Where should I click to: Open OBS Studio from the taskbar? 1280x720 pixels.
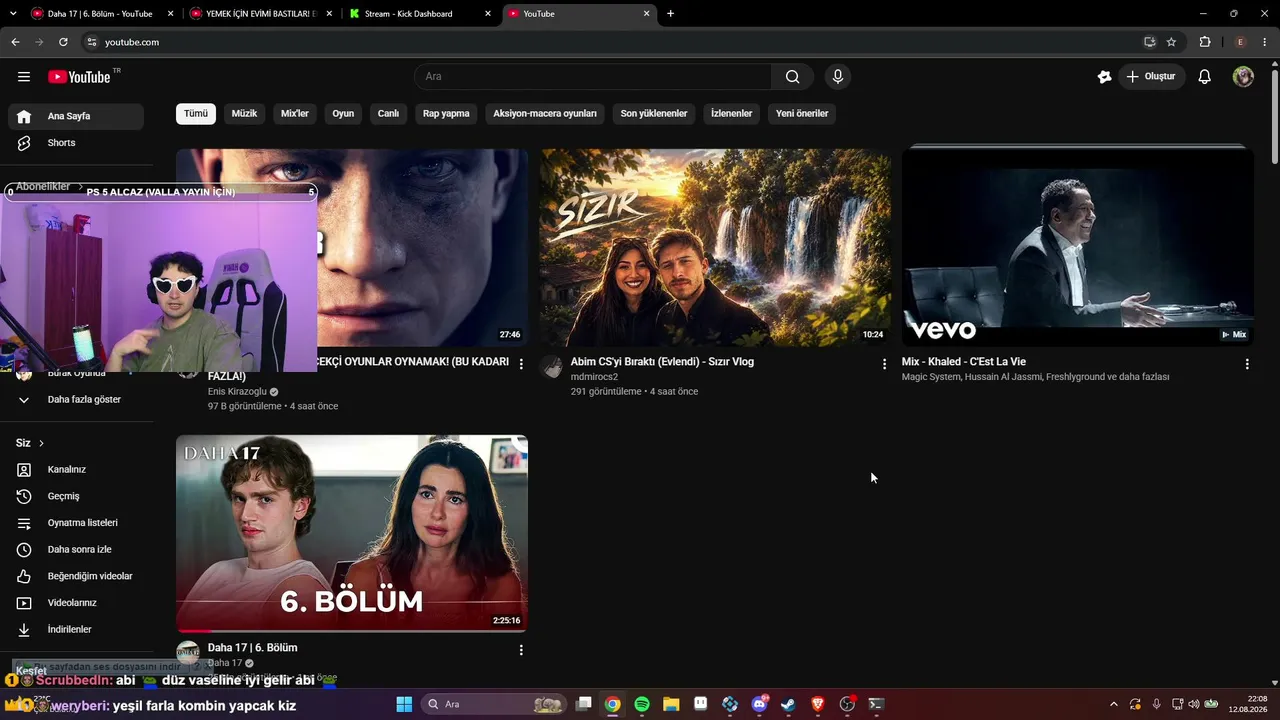[847, 704]
